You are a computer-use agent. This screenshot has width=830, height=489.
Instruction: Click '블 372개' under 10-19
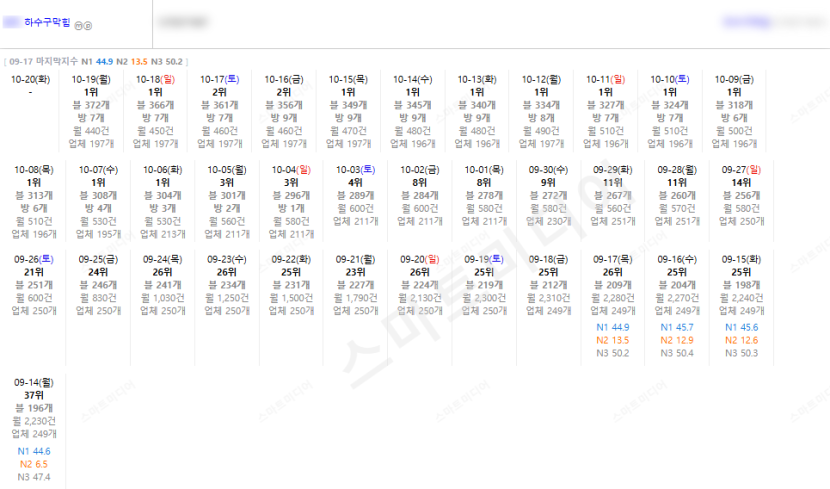[x=91, y=105]
